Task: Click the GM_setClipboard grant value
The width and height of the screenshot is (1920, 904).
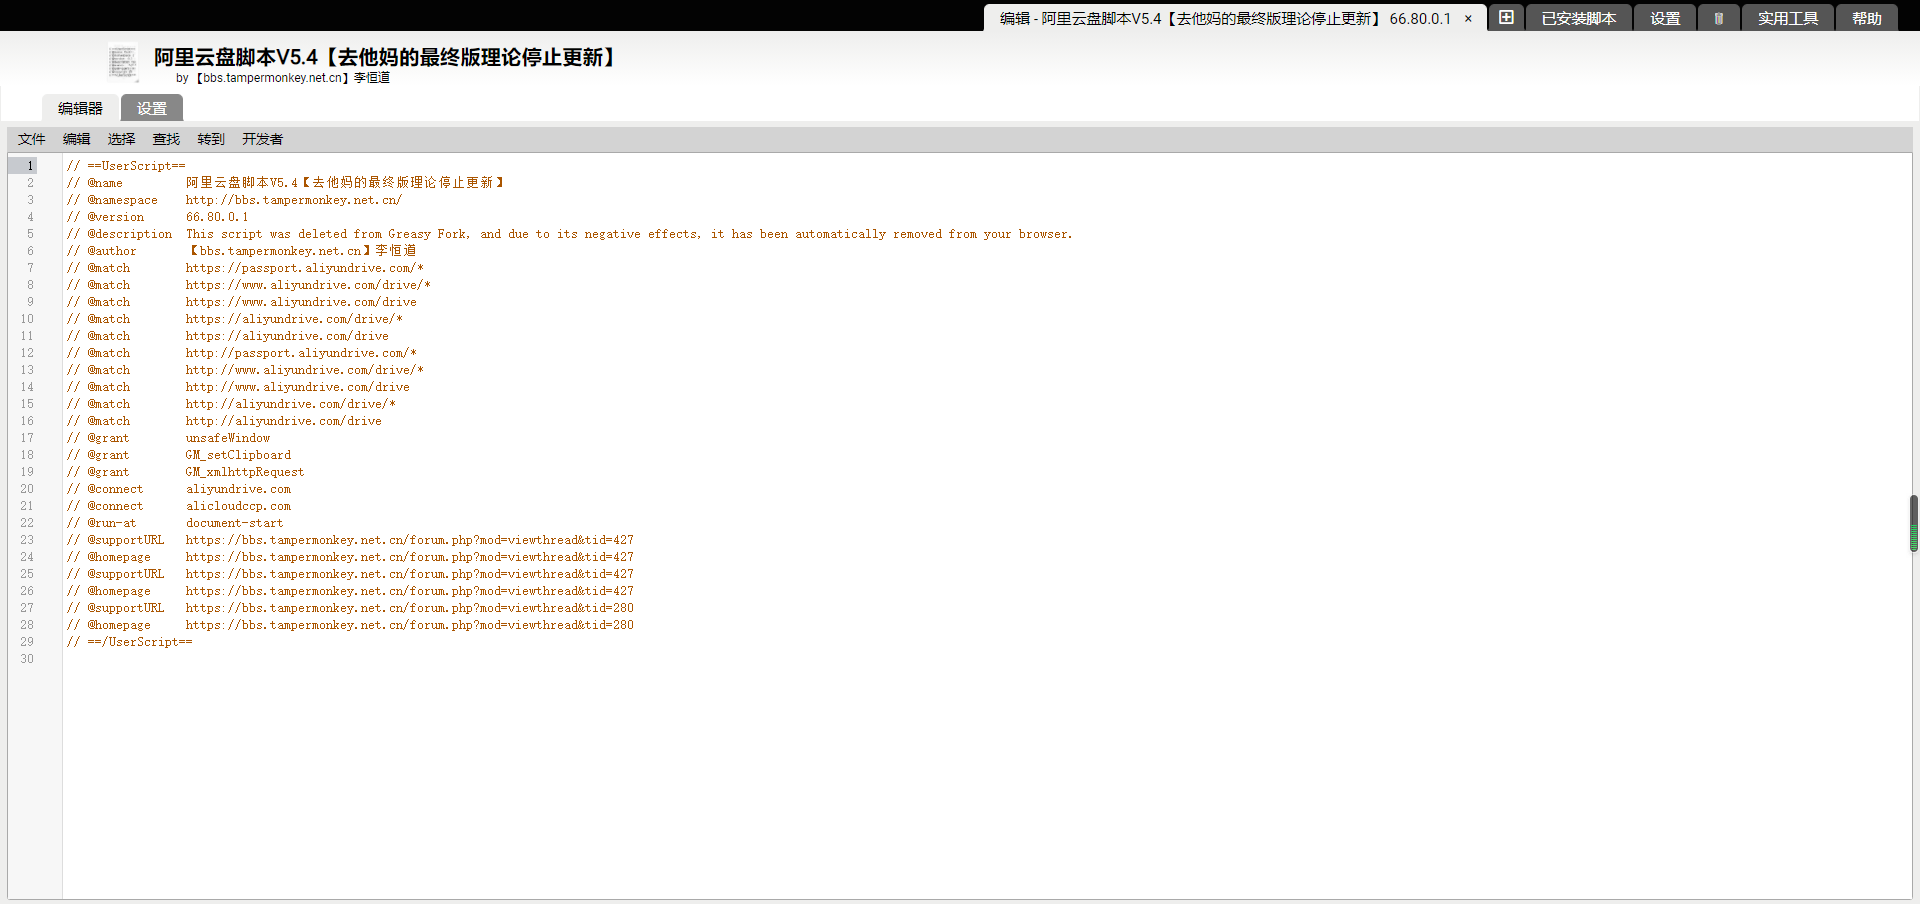Action: click(239, 455)
